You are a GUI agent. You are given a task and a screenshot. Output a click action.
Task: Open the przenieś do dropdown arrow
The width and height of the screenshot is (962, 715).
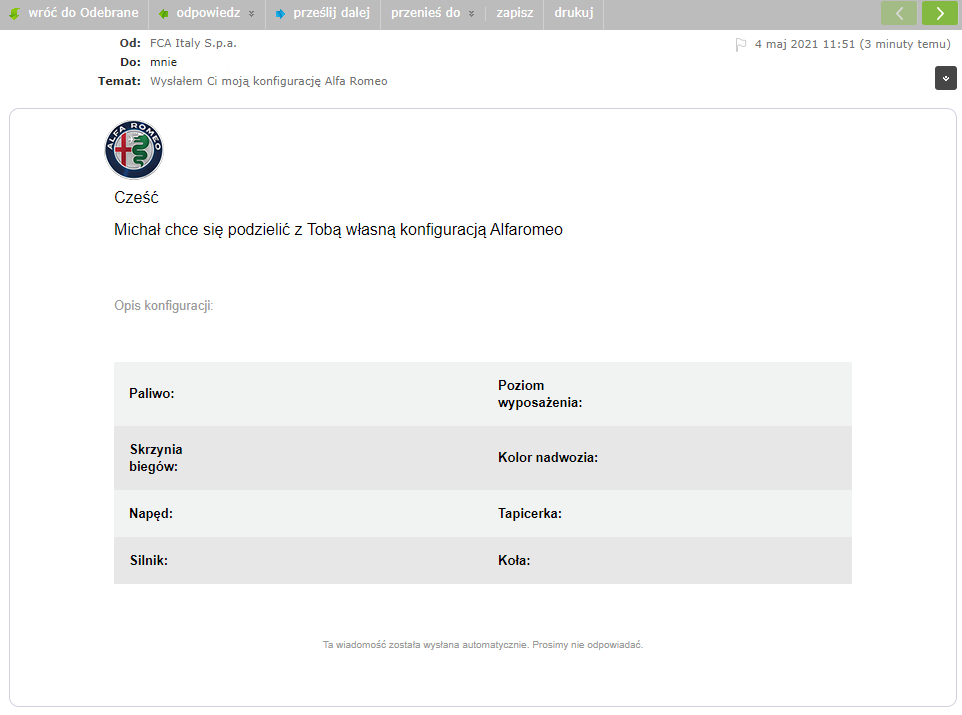point(471,14)
